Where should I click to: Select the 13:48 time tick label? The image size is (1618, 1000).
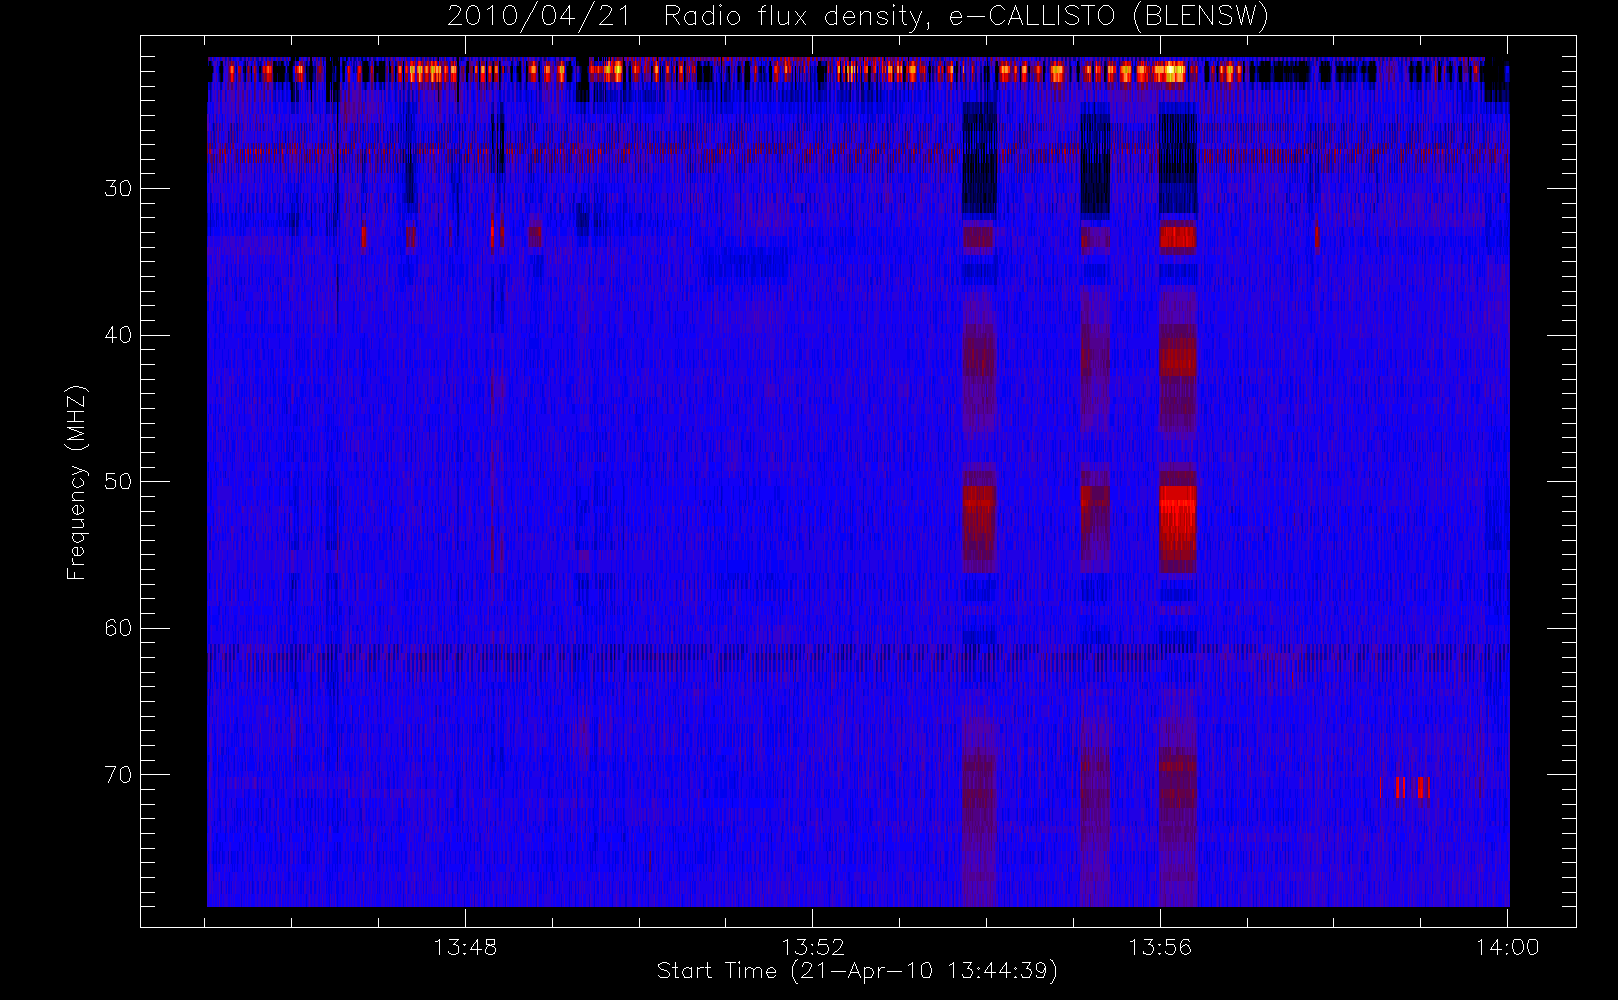point(465,947)
